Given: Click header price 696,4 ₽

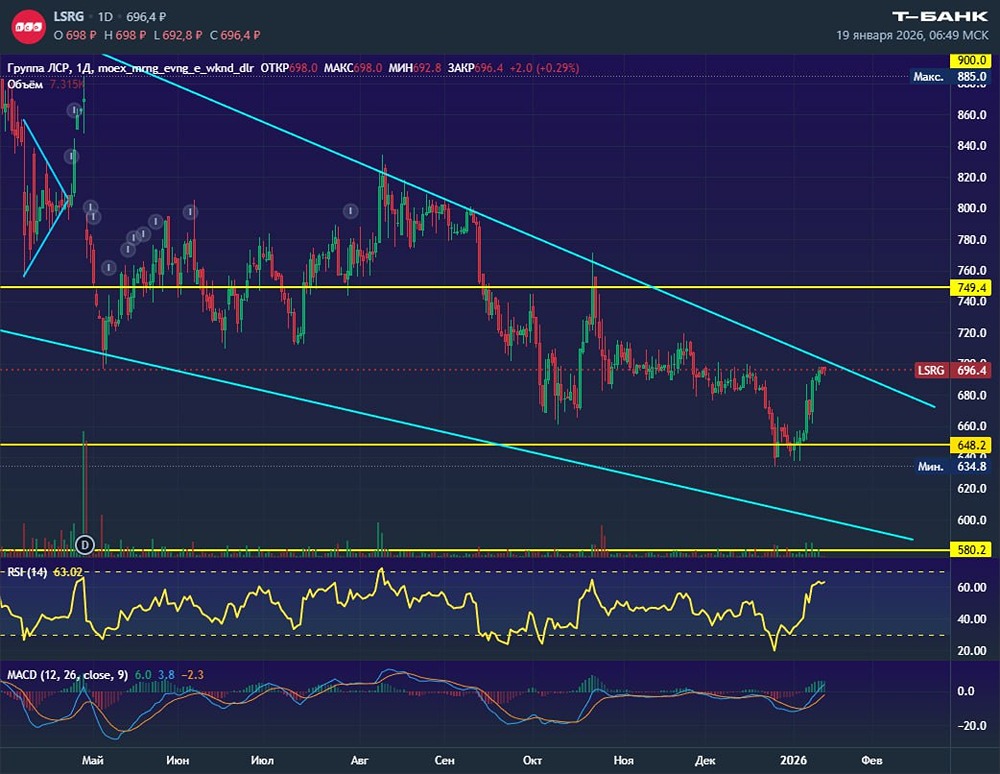Looking at the screenshot, I should click(146, 17).
